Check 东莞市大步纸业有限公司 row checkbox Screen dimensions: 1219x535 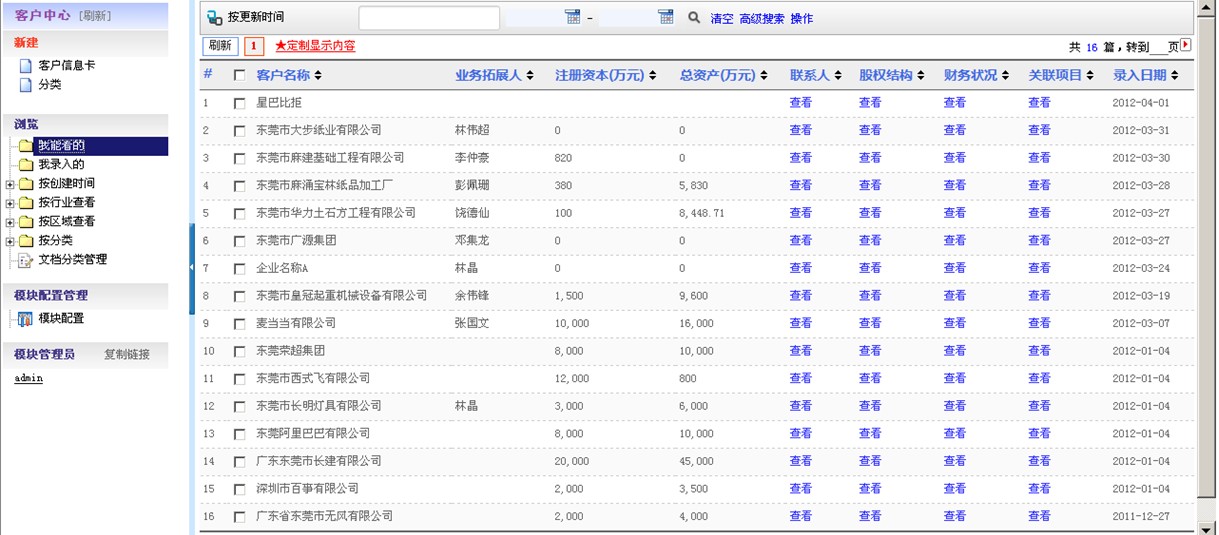pyautogui.click(x=239, y=131)
